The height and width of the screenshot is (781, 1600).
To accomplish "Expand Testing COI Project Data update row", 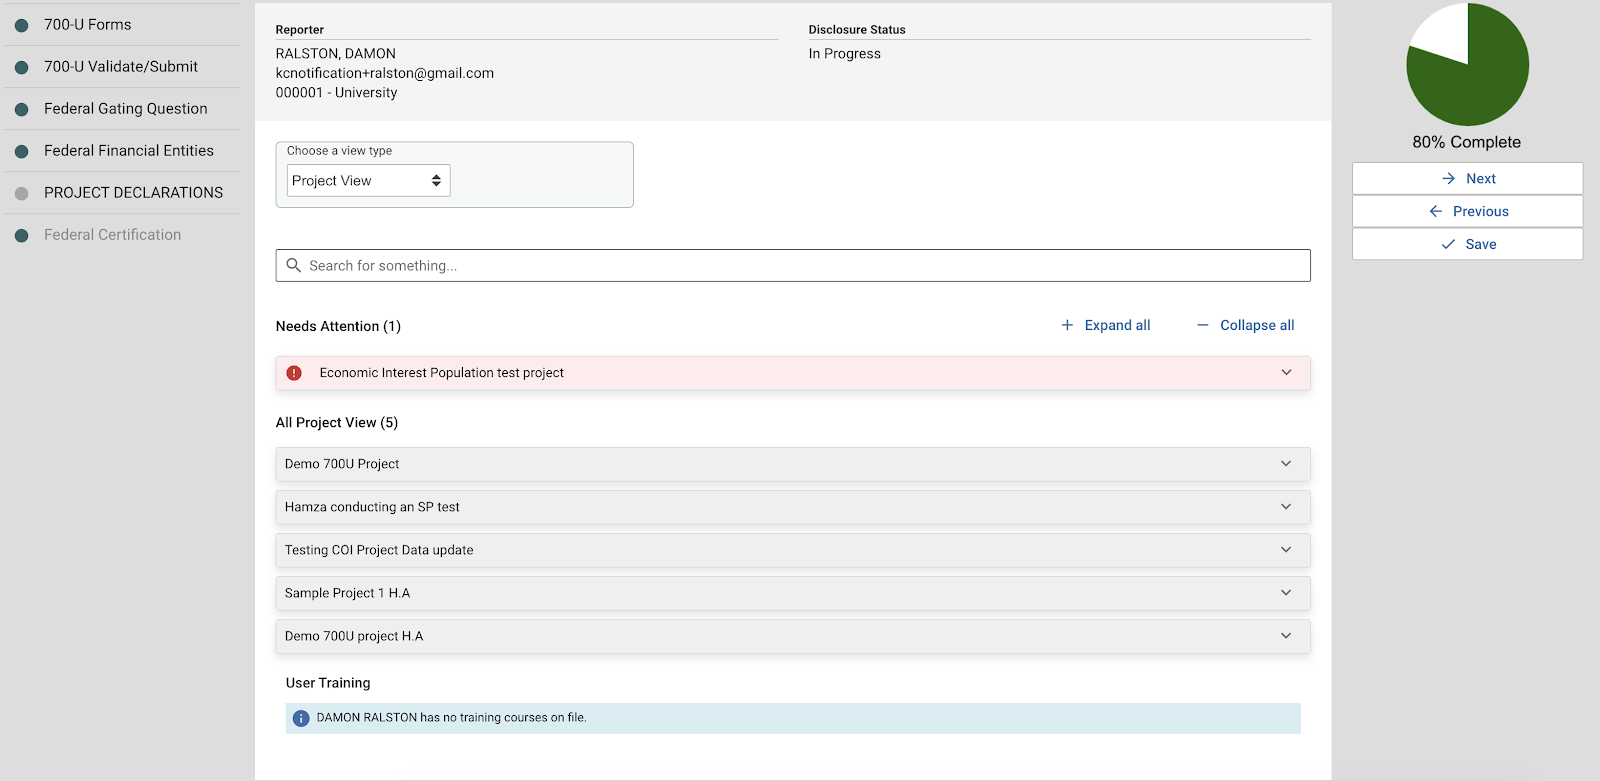I will [1286, 550].
